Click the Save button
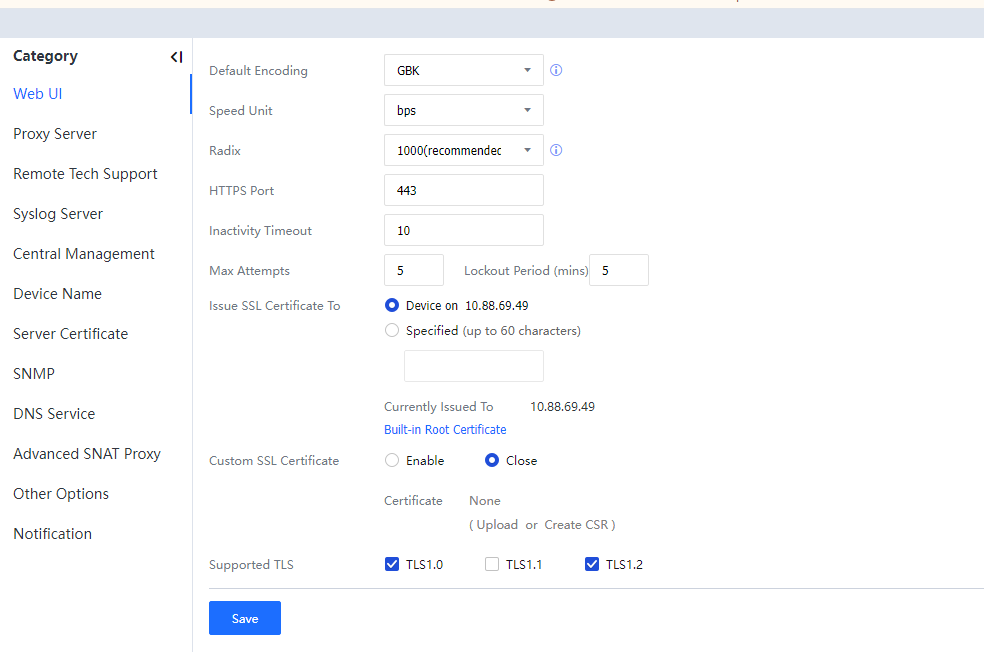The image size is (984, 652). click(245, 618)
